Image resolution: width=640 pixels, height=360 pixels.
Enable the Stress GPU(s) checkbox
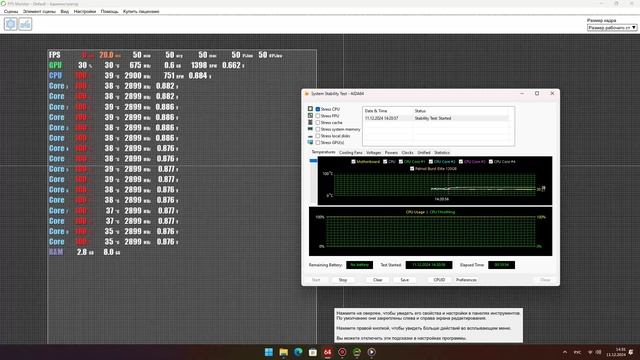318,142
